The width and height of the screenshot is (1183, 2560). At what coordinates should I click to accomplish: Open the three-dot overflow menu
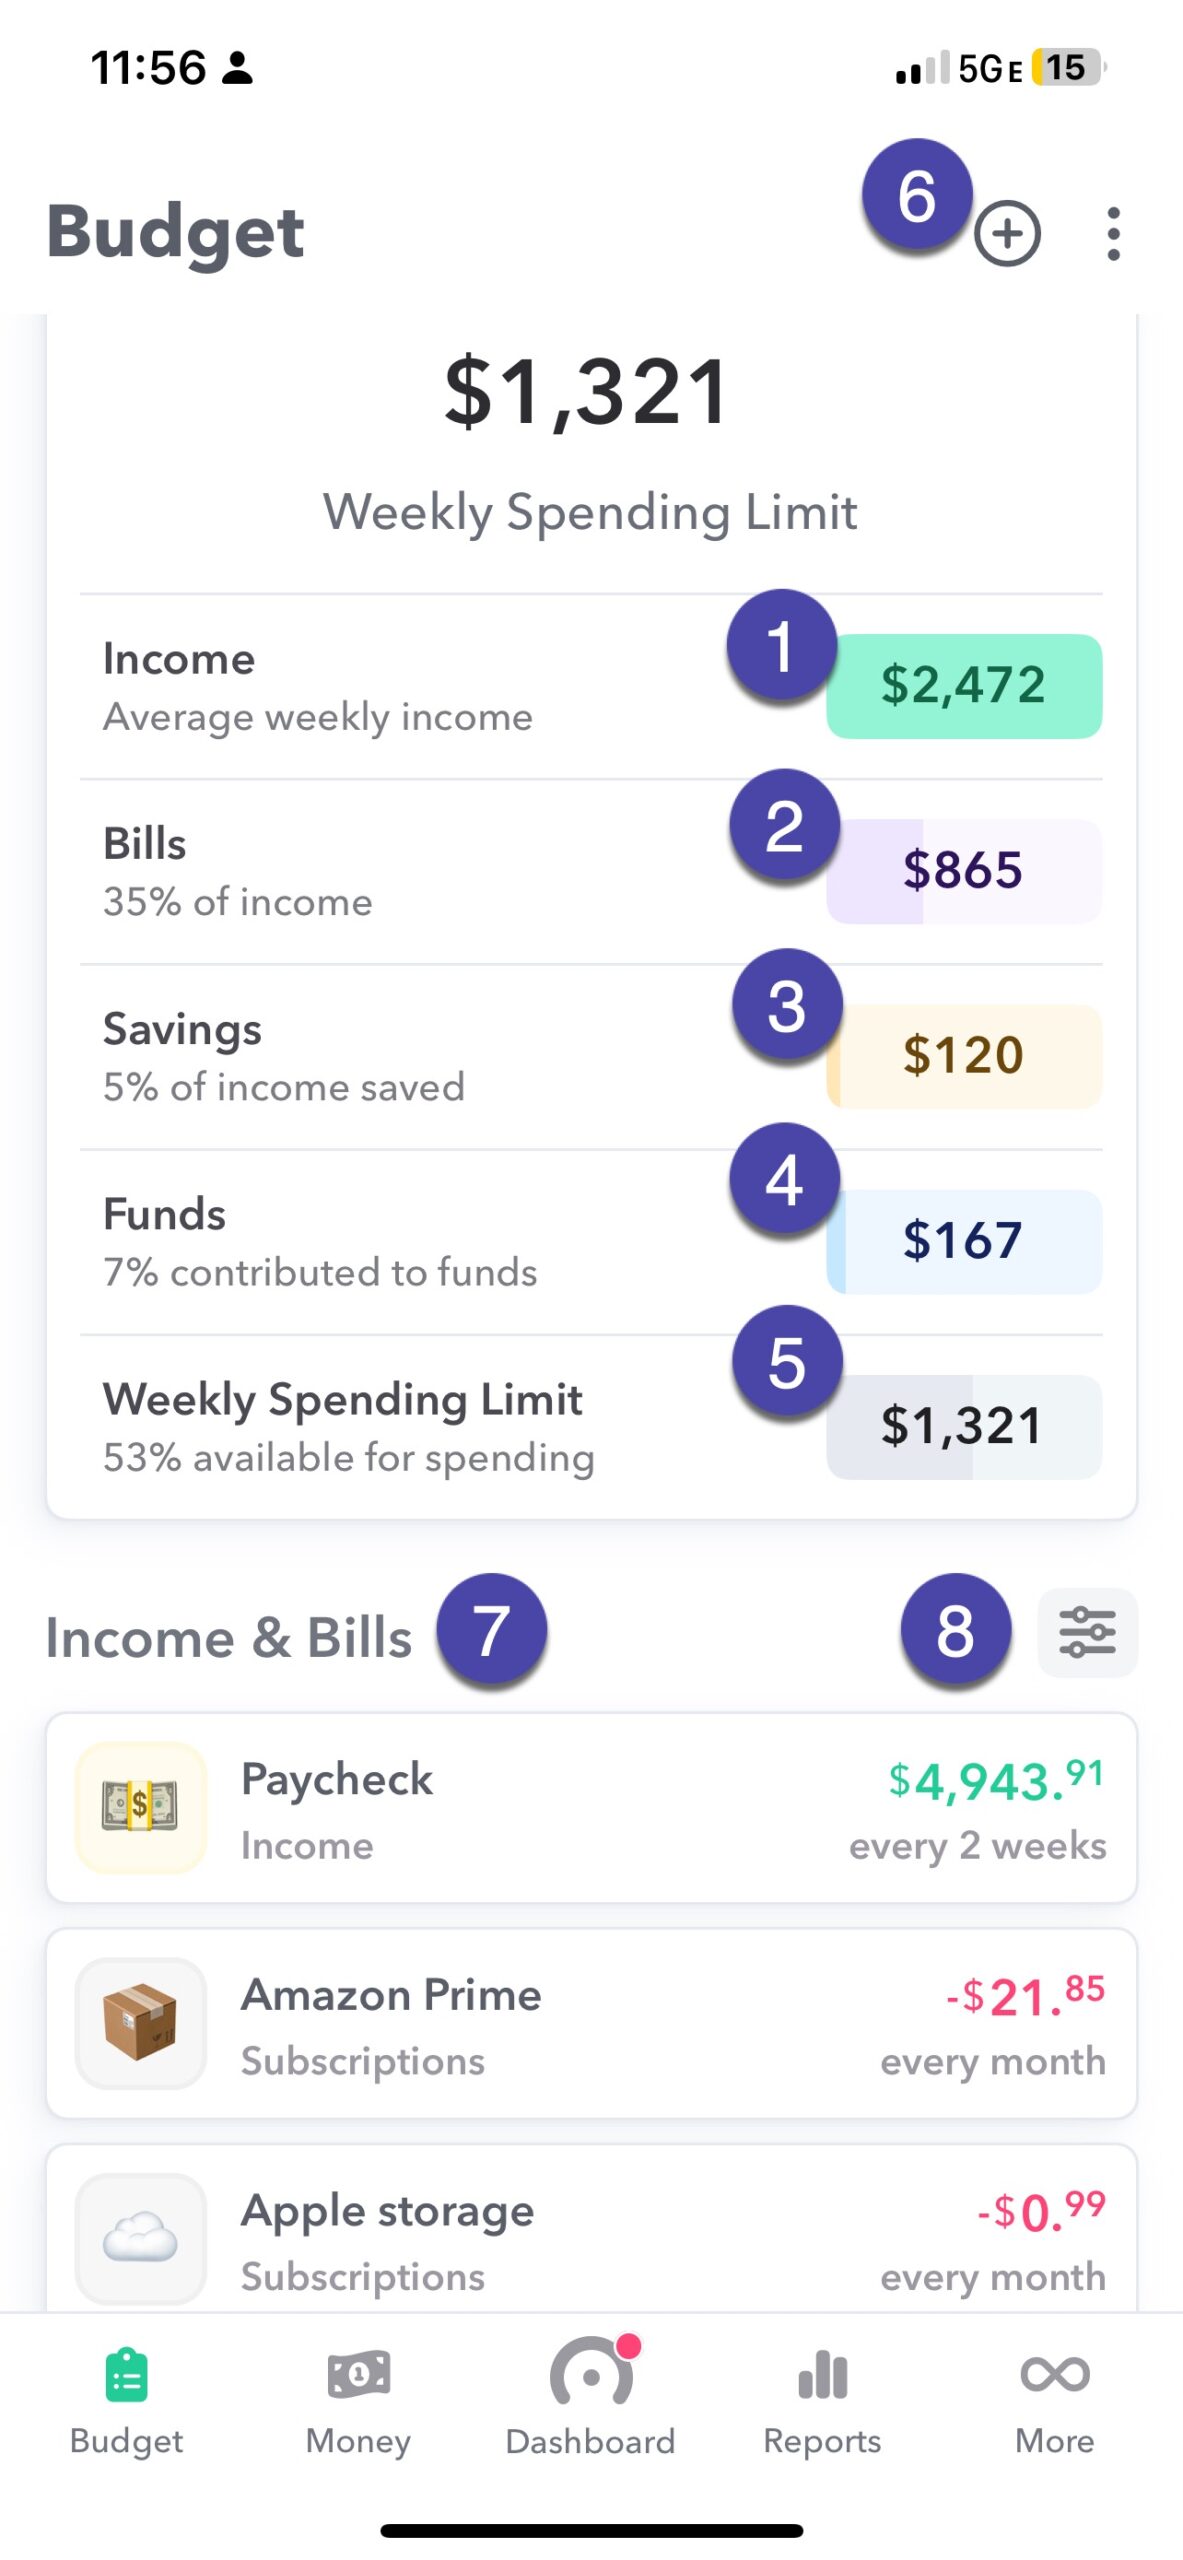(x=1113, y=232)
